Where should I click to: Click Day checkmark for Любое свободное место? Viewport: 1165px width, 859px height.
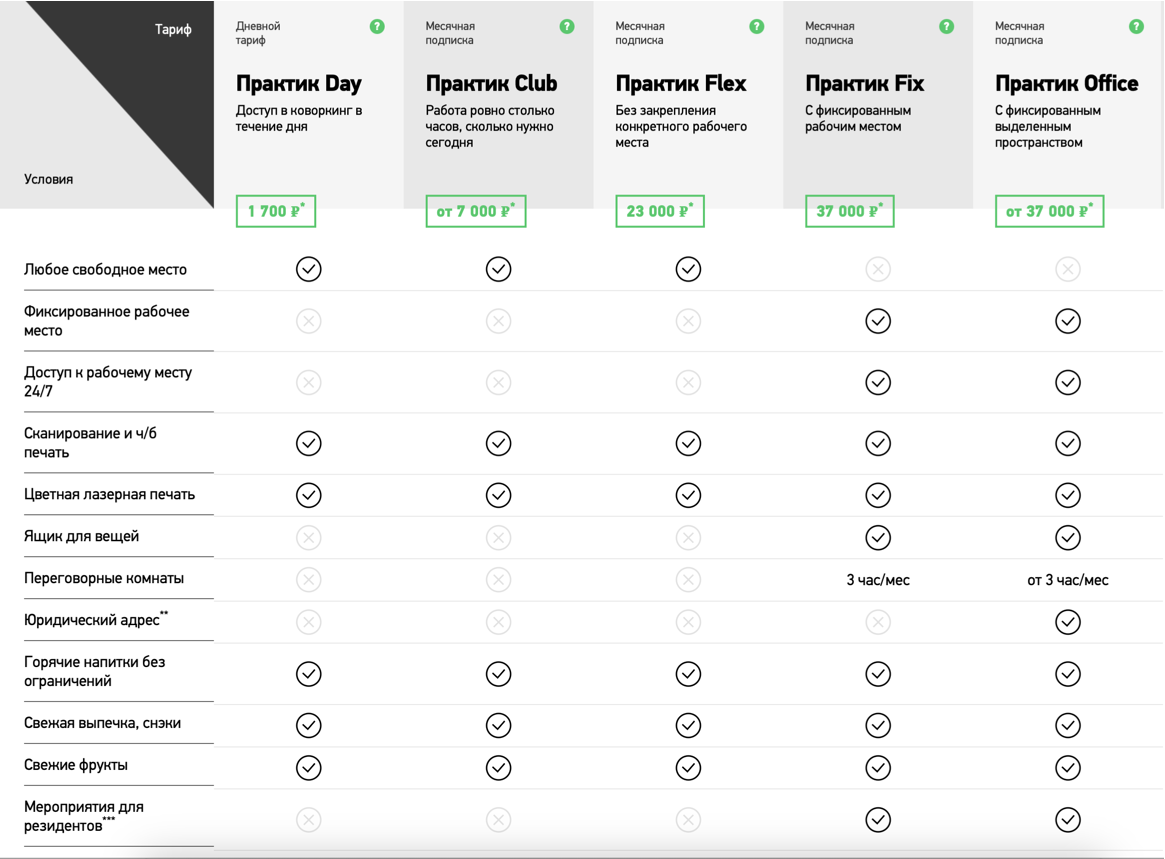point(308,269)
